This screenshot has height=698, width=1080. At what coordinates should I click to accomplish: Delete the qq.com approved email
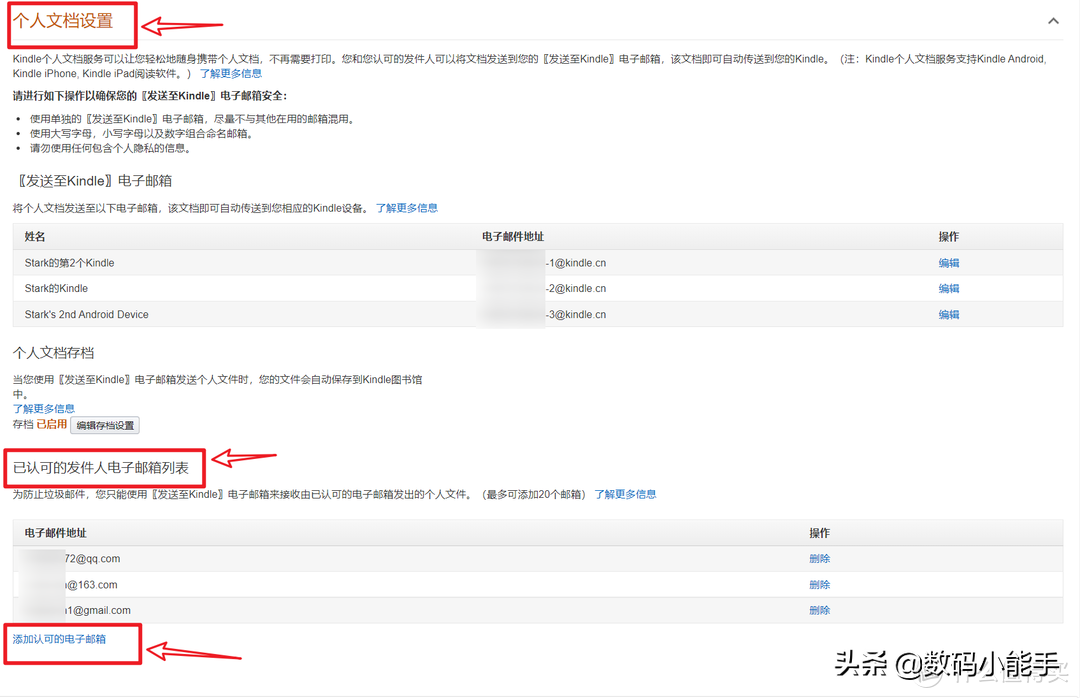(820, 559)
